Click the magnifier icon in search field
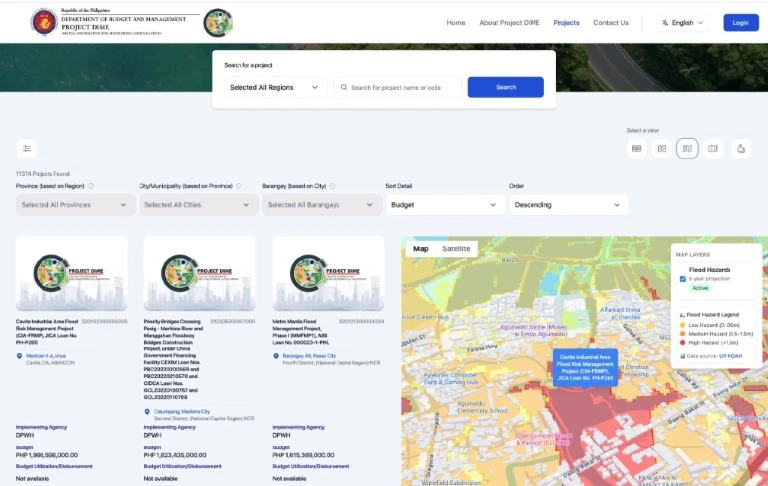 tap(344, 87)
